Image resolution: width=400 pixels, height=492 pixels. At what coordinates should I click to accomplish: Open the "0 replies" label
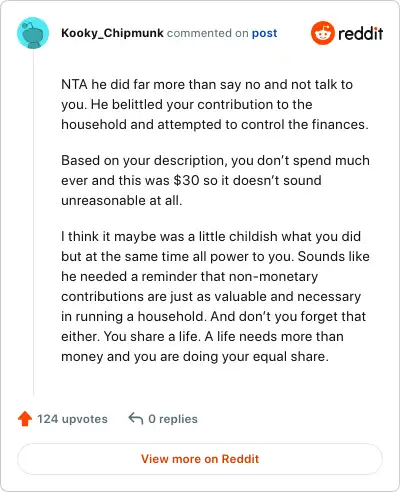(173, 419)
